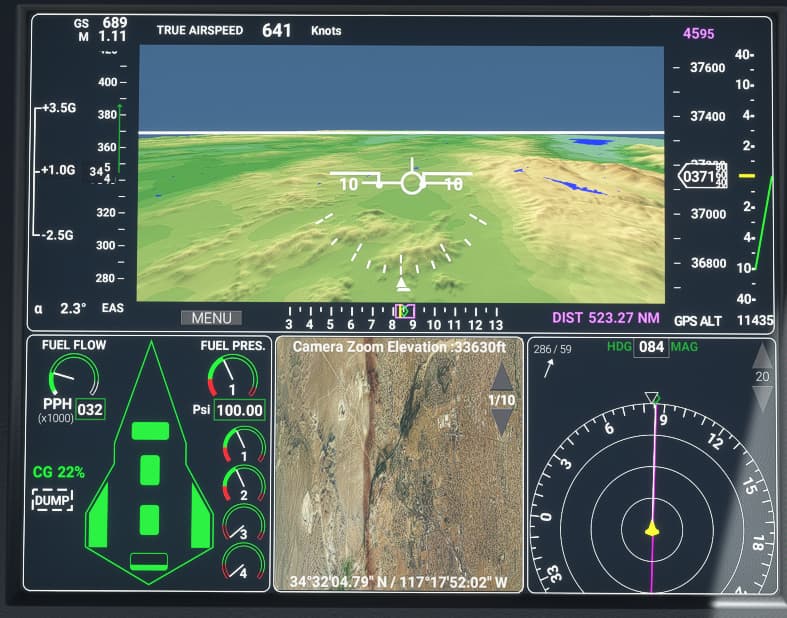
Task: Decrease camera zoom with the down arrow
Action: coord(501,422)
